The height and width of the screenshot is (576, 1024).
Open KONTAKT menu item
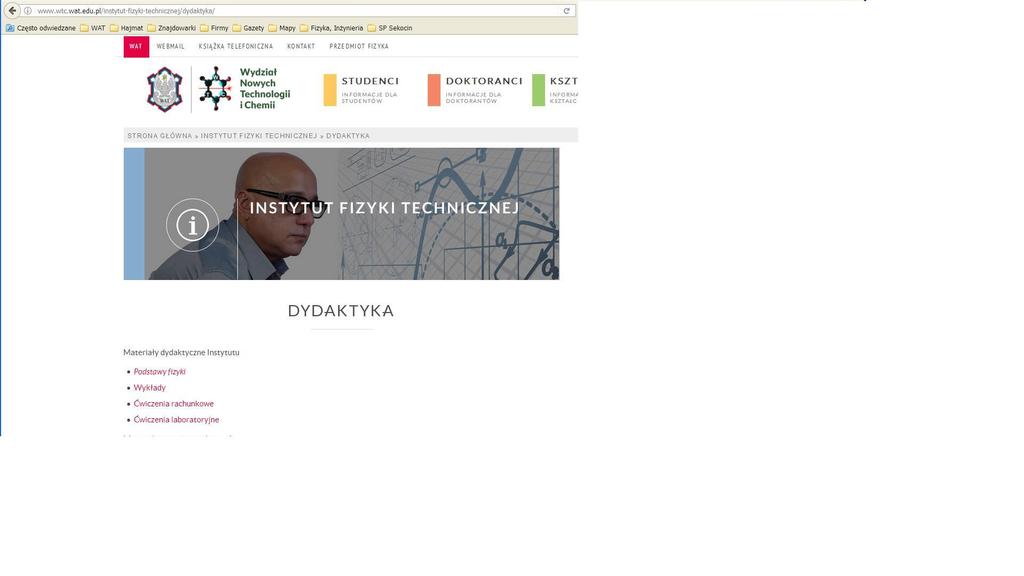[x=301, y=46]
